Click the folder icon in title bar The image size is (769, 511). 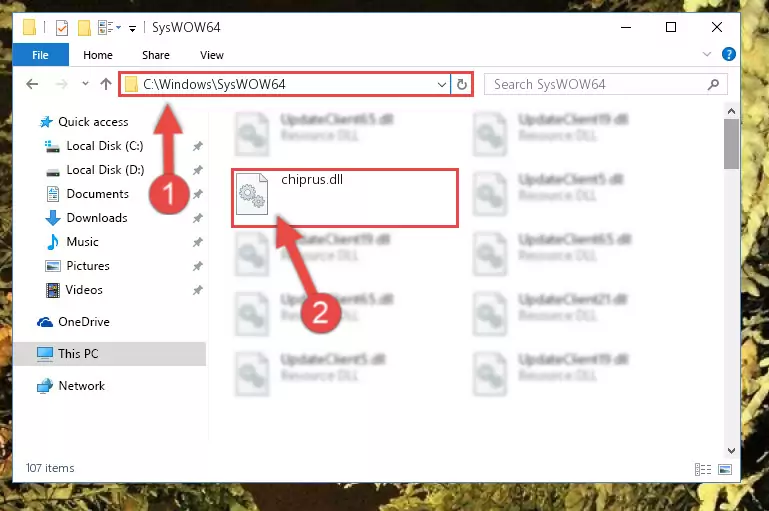click(29, 27)
